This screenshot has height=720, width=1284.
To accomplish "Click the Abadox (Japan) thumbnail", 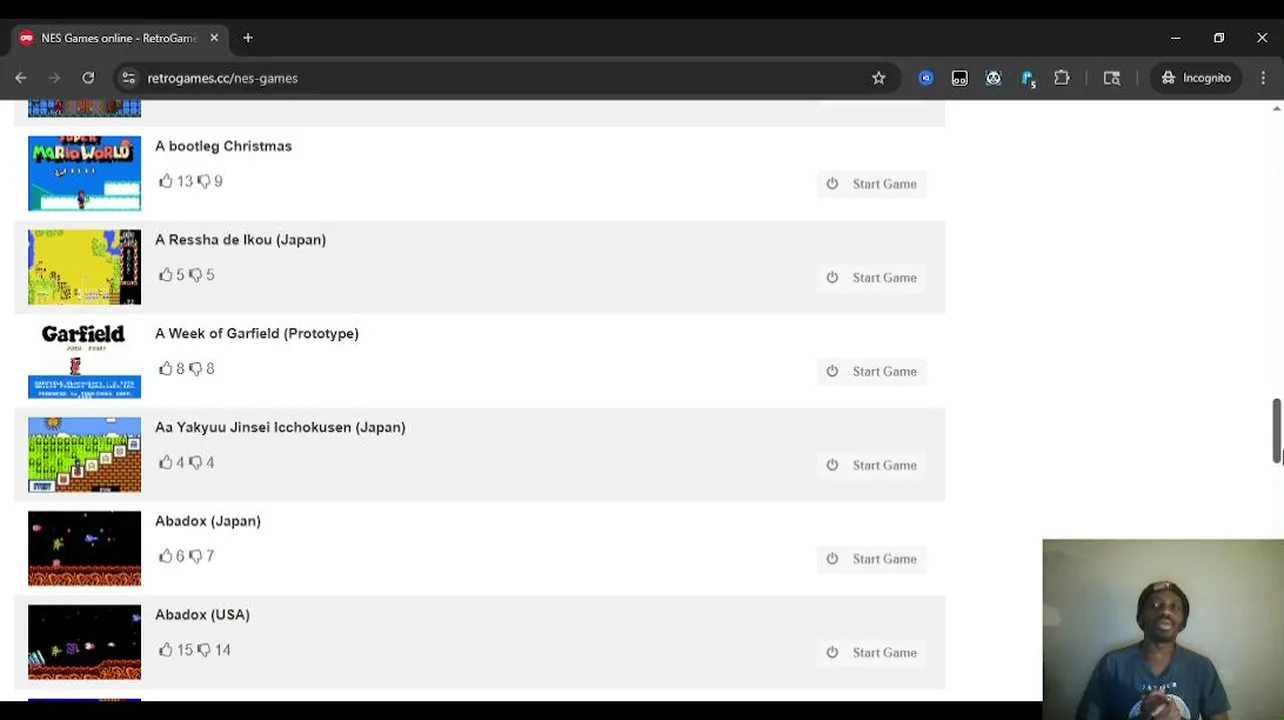I will point(85,548).
